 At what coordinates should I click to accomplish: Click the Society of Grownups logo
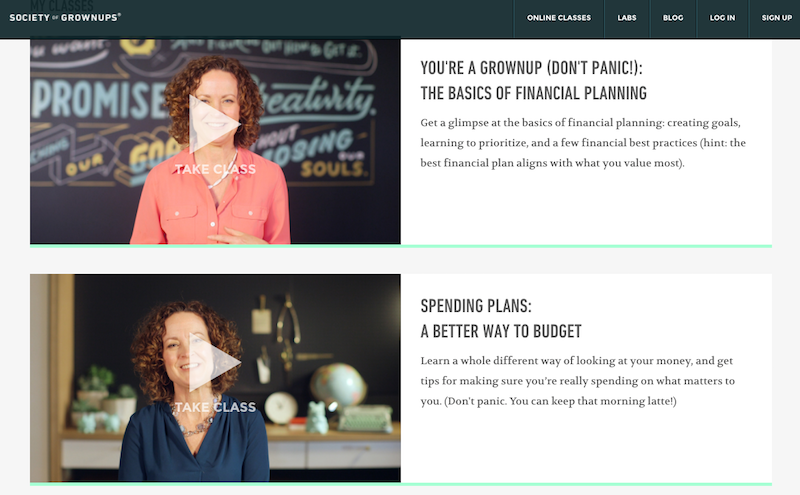pyautogui.click(x=65, y=17)
